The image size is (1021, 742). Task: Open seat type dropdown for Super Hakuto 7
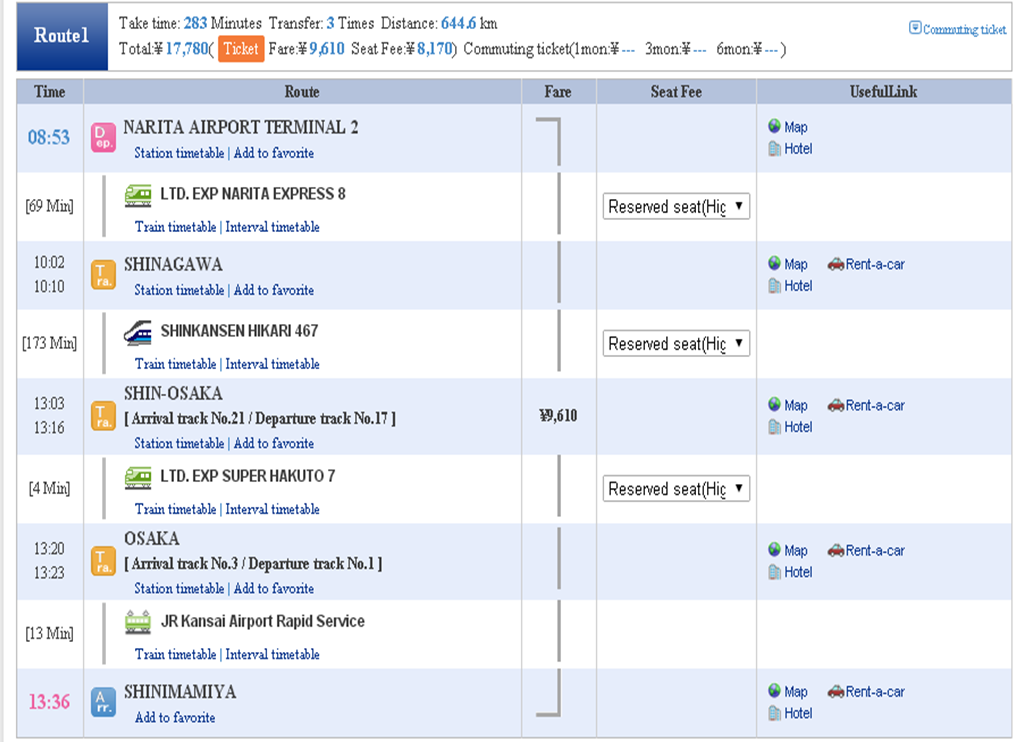pyautogui.click(x=676, y=489)
